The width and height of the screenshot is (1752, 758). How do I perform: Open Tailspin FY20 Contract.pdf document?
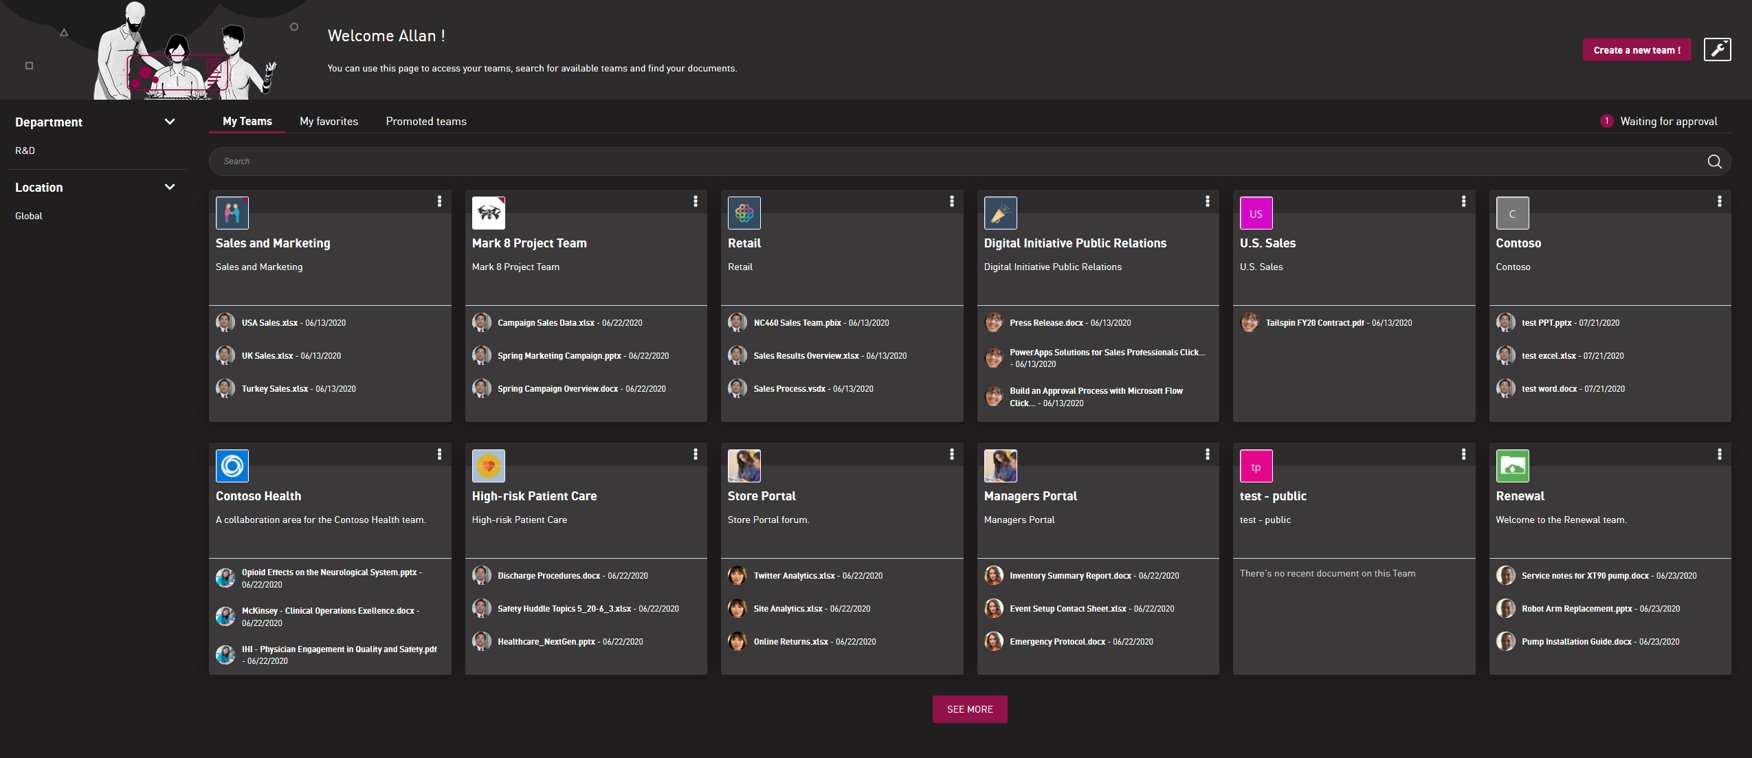1315,323
